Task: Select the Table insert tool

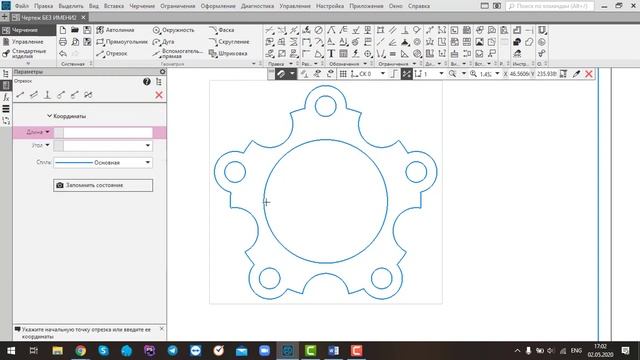Action: [343, 53]
